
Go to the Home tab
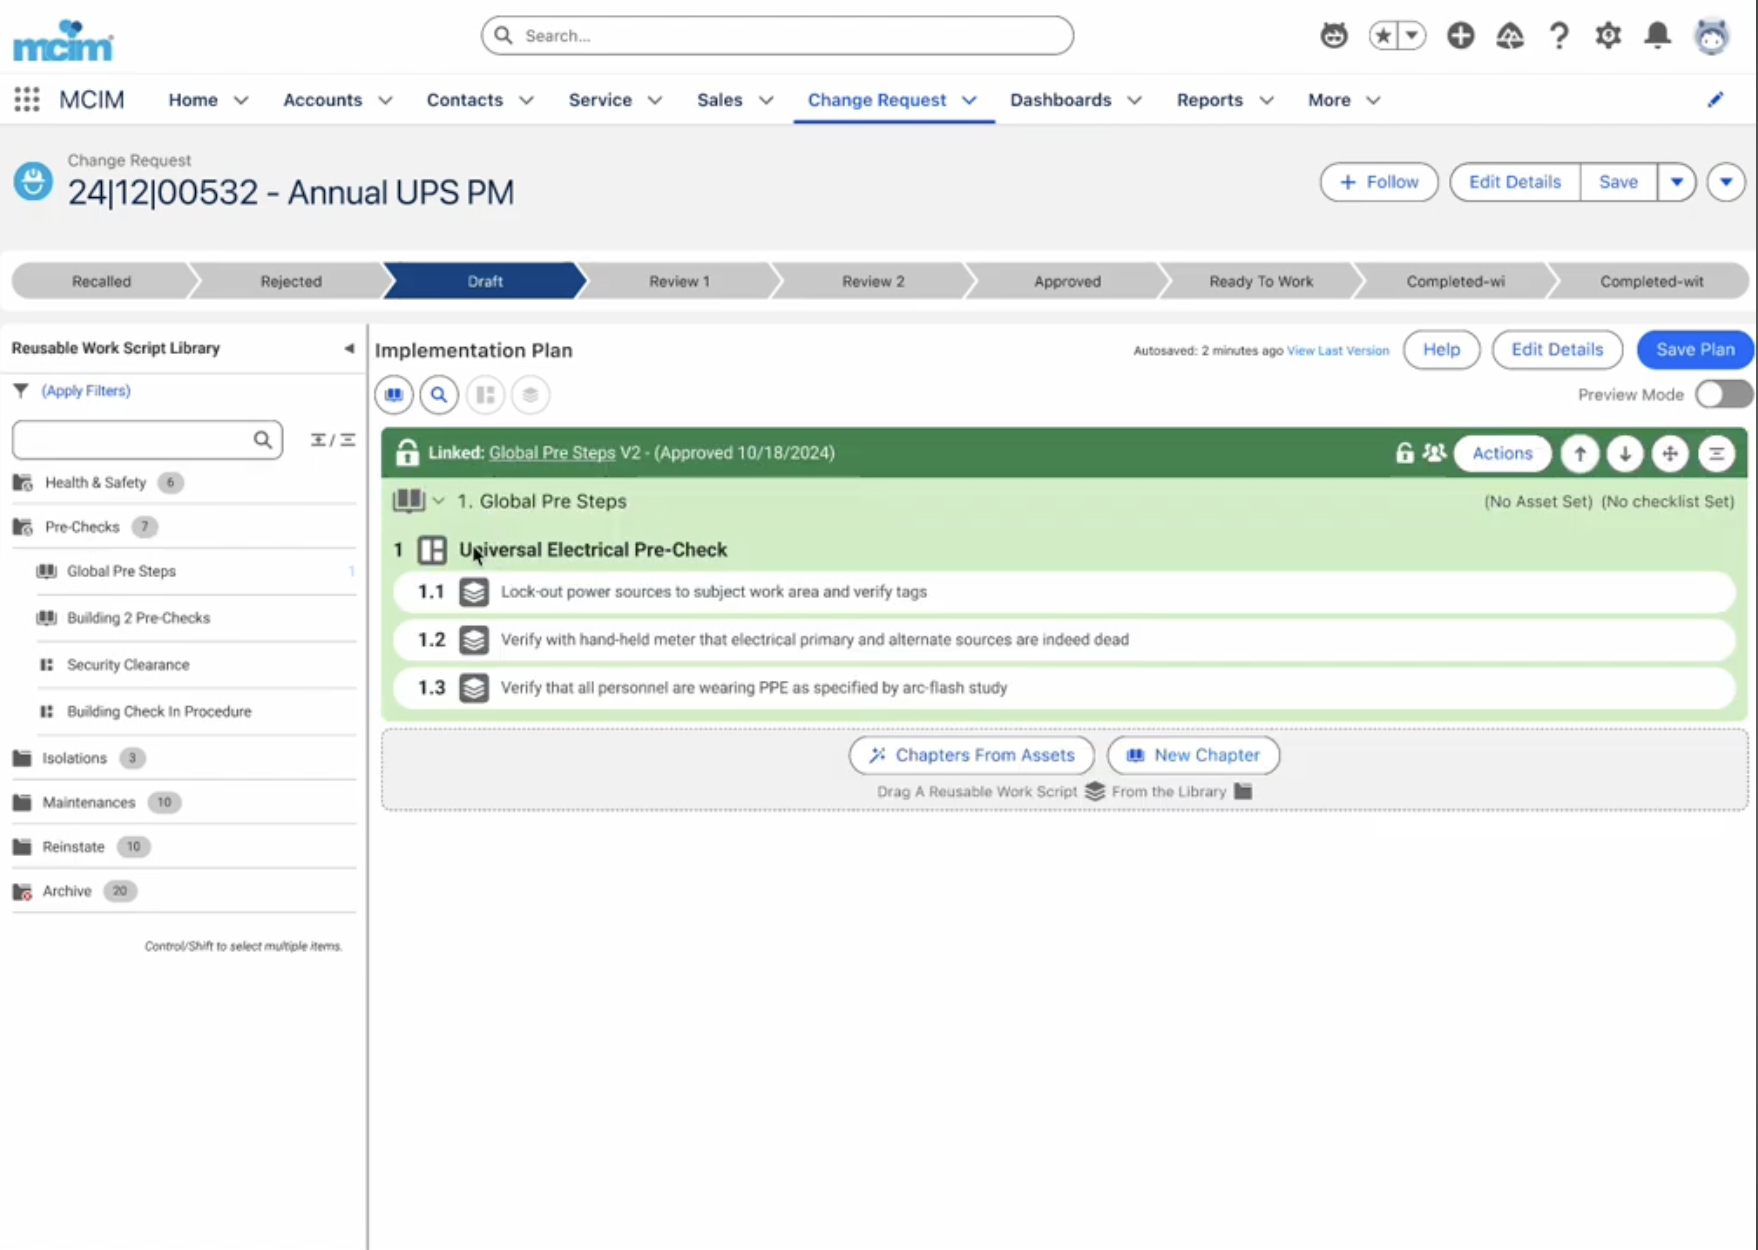(193, 100)
